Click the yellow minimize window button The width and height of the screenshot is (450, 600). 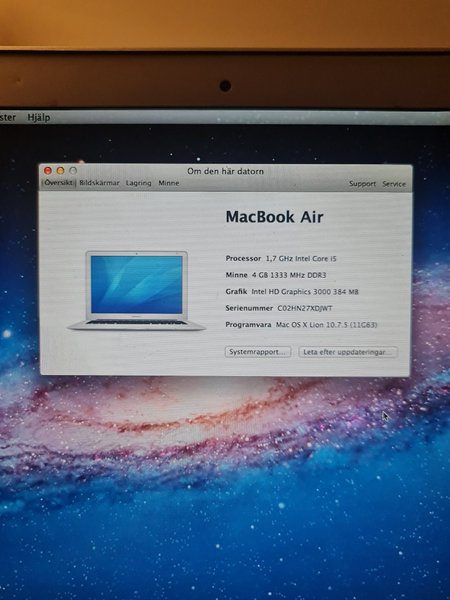pos(60,171)
